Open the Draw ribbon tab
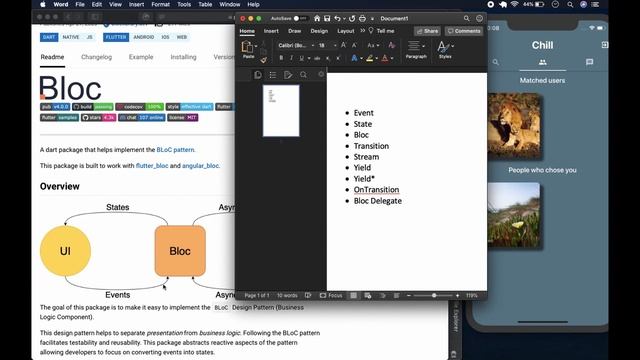The height and width of the screenshot is (360, 640). 294,31
